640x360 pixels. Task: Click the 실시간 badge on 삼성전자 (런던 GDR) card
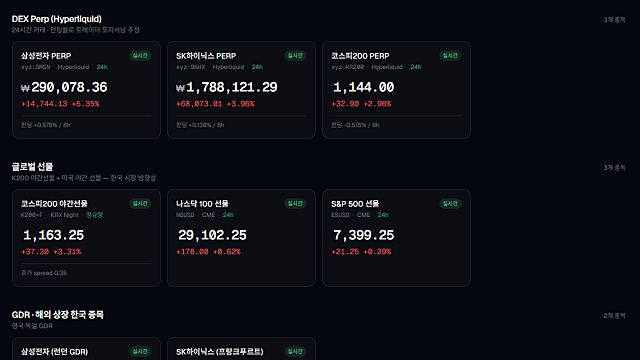pos(140,351)
